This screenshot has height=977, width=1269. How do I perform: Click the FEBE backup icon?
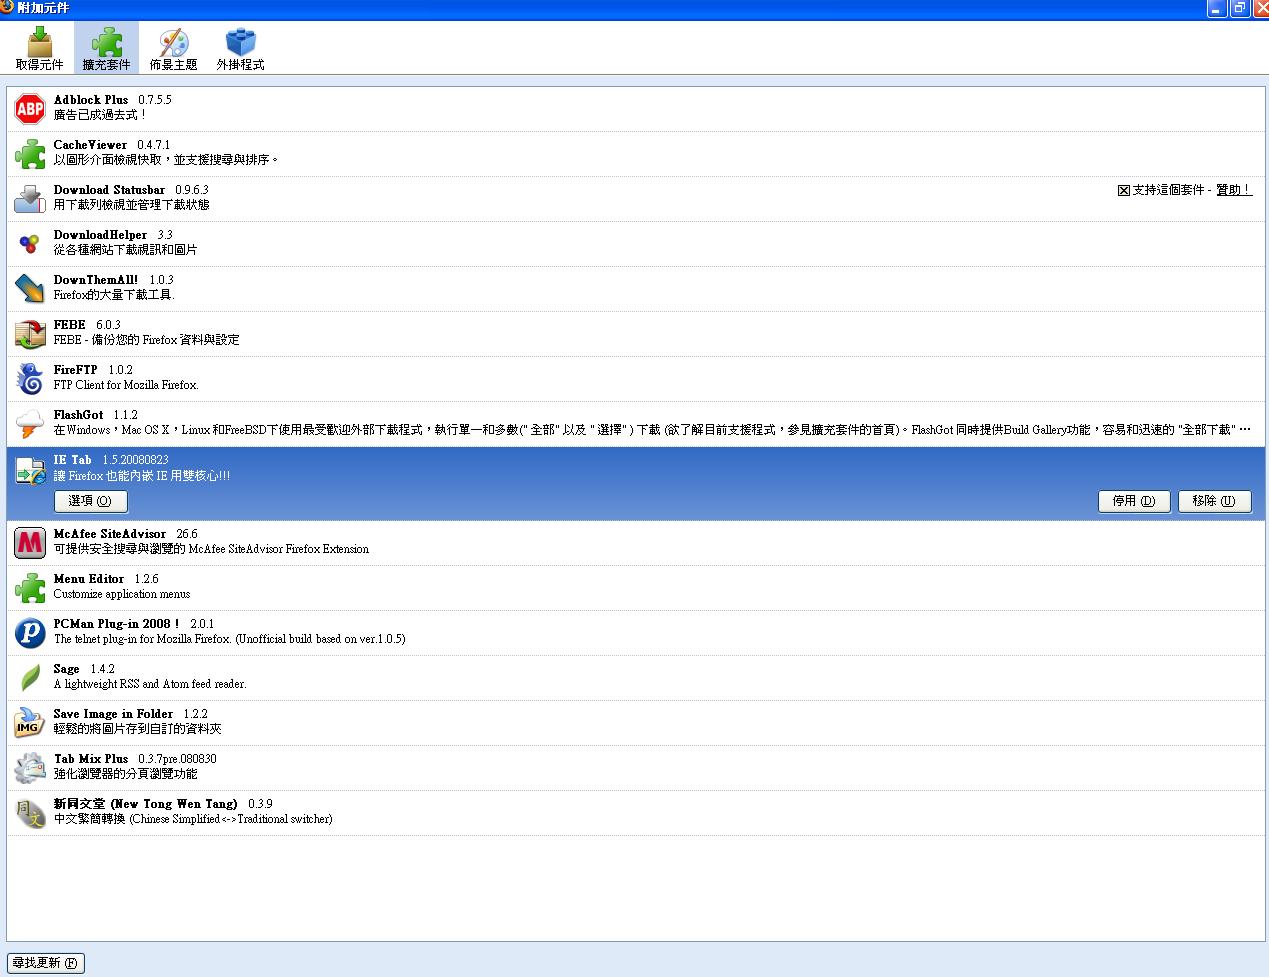point(30,334)
